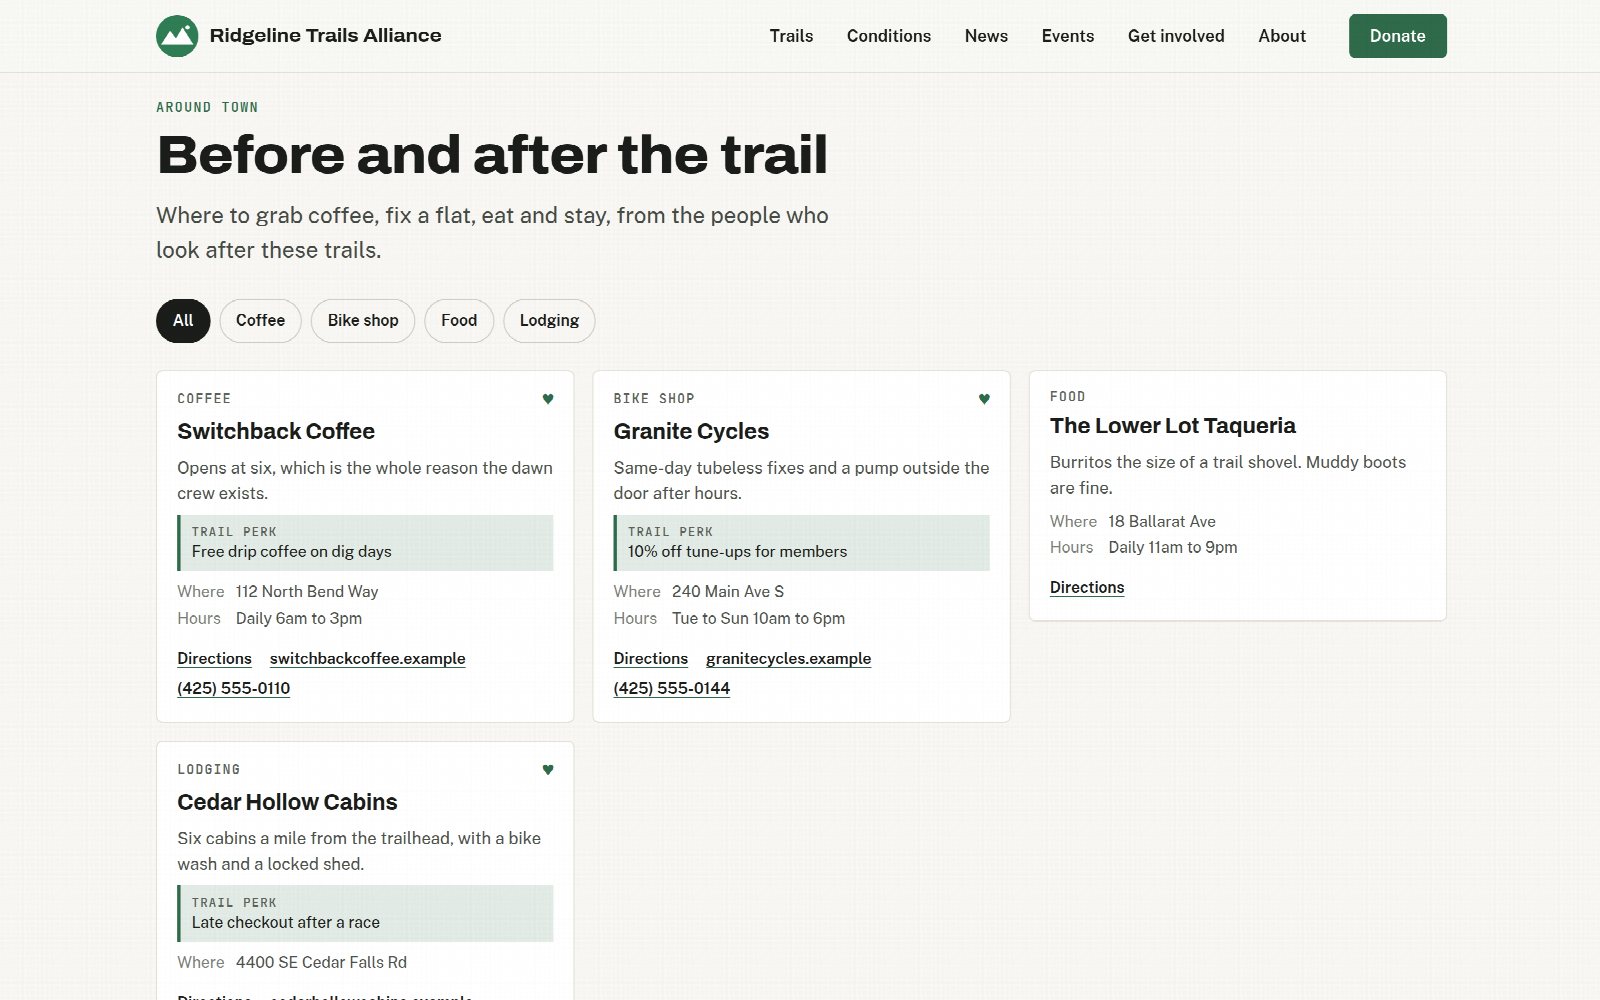Click The Lower Lot Taqueria title
This screenshot has height=1000, width=1600.
coord(1172,426)
